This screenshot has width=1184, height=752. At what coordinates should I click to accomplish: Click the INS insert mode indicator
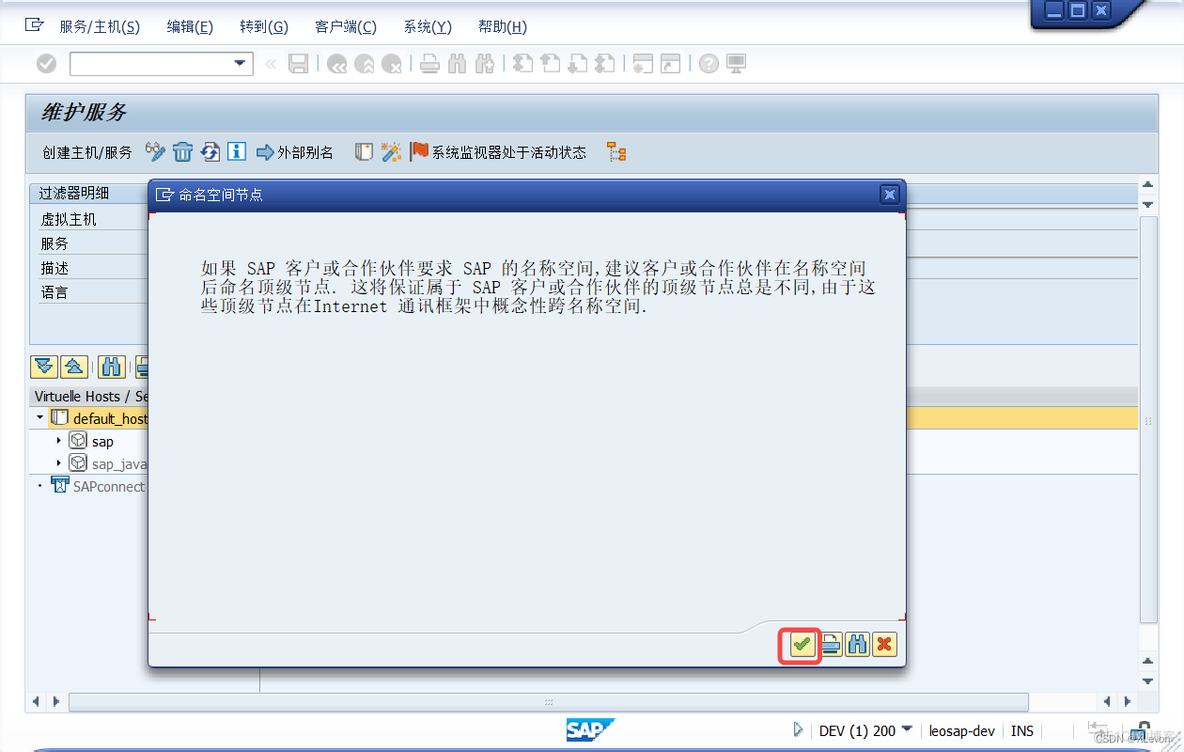click(x=1022, y=731)
